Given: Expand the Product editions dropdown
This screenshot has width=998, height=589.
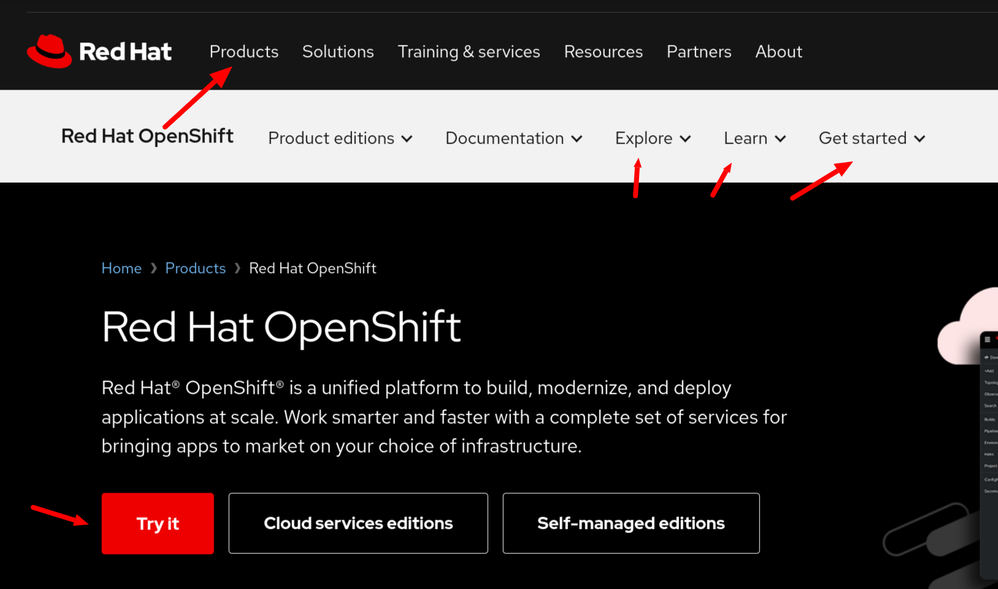Looking at the screenshot, I should (340, 138).
